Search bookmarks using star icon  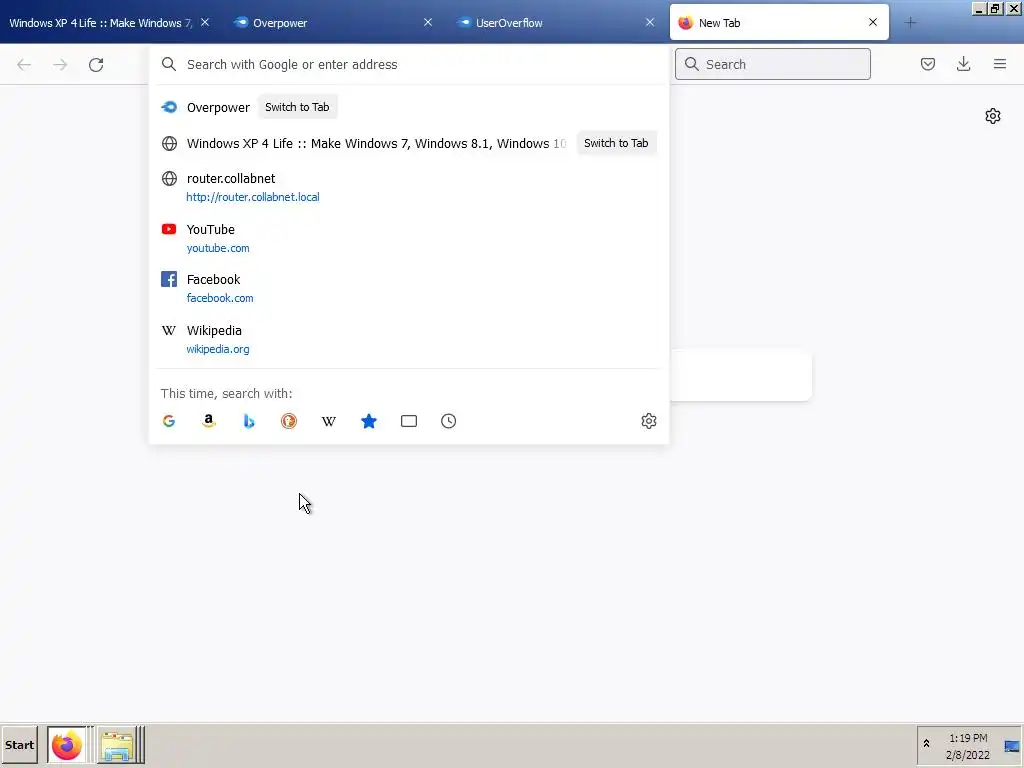[369, 421]
